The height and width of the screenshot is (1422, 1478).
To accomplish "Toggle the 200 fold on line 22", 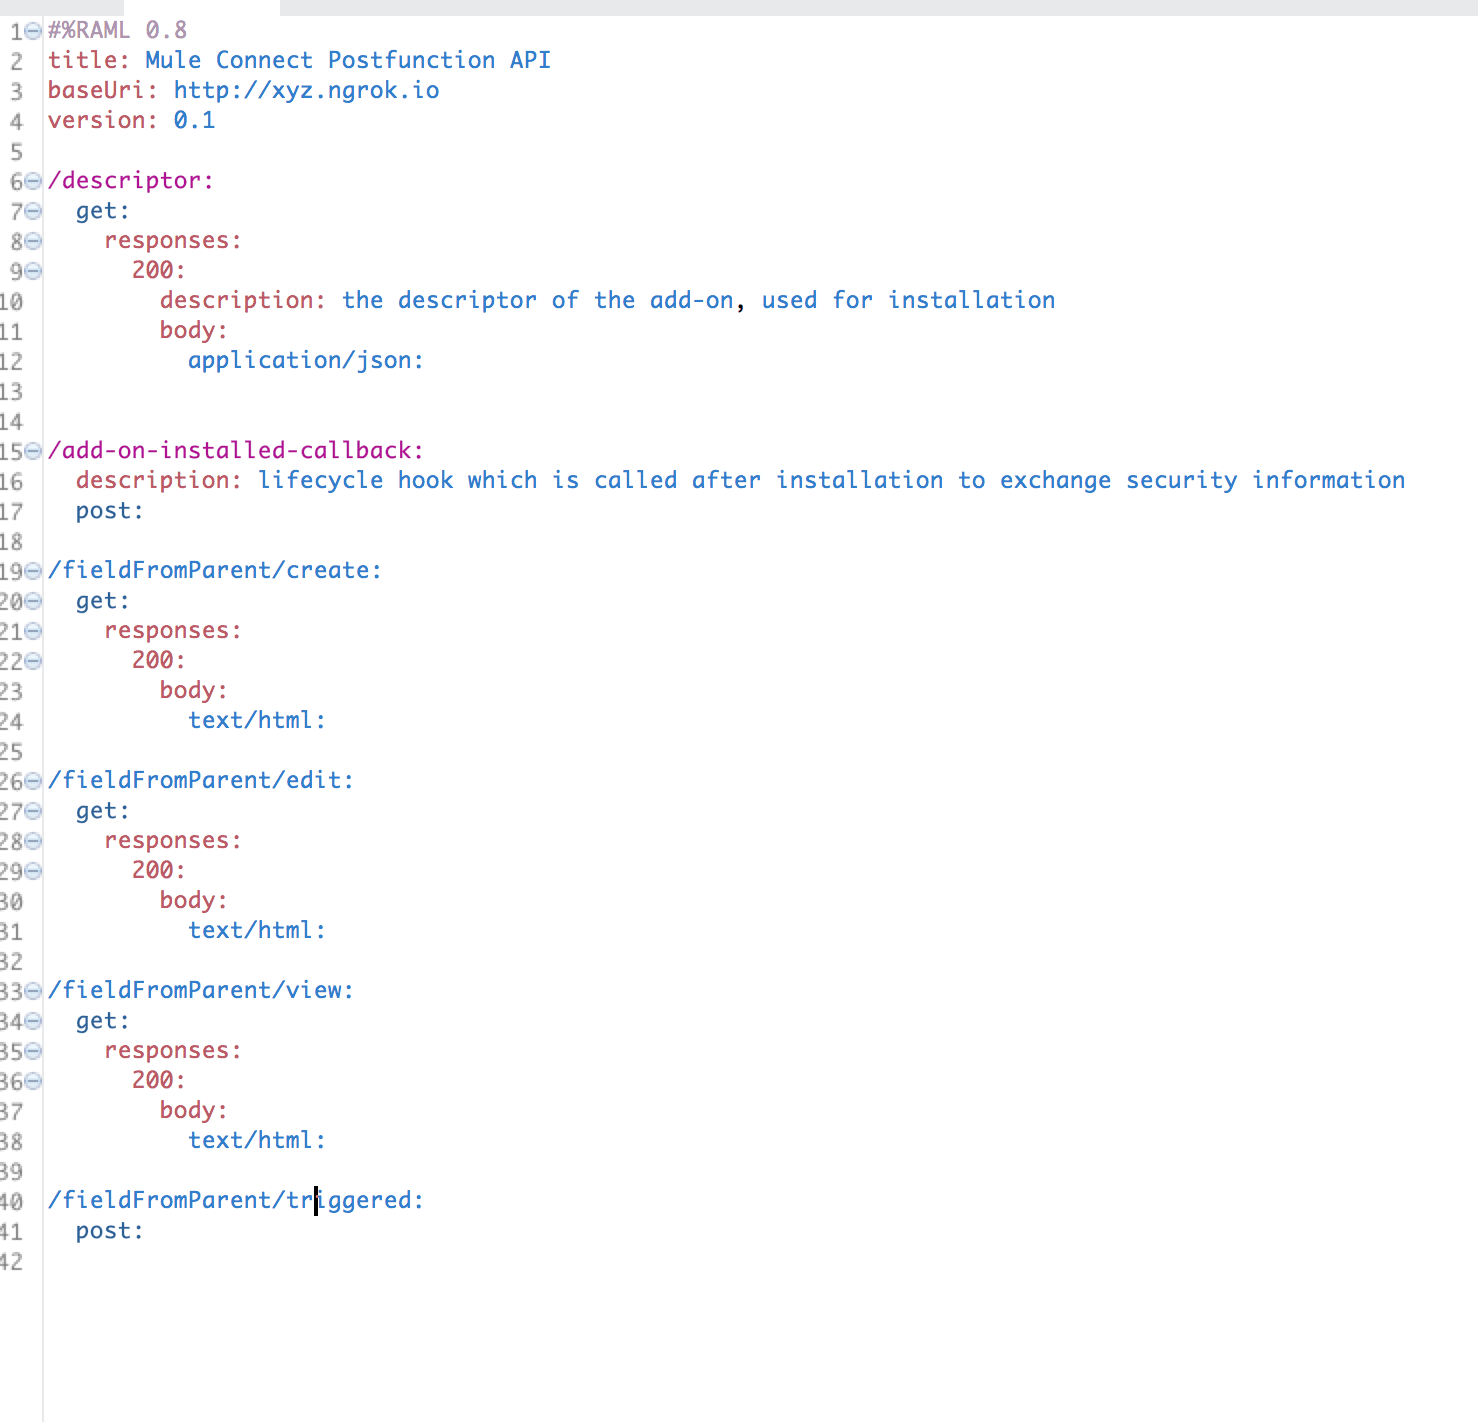I will tap(32, 662).
